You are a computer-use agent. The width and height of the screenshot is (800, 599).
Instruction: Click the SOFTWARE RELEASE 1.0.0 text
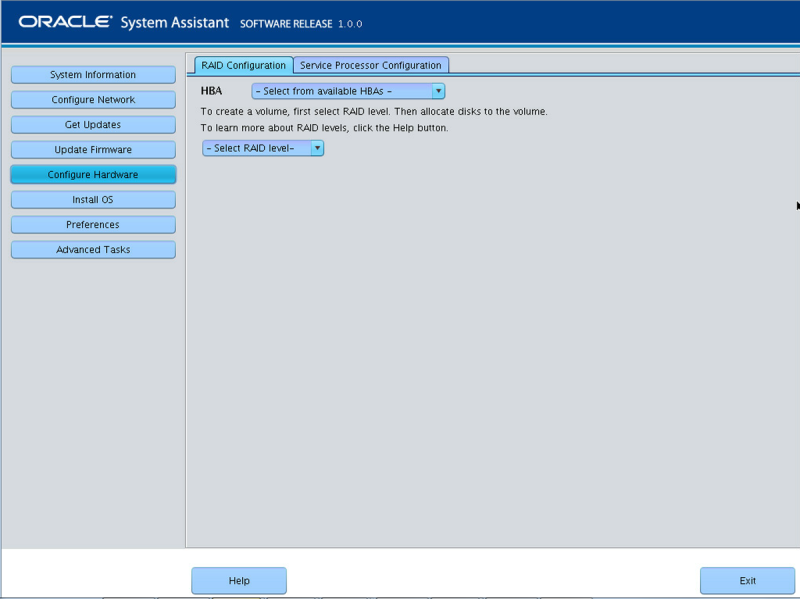pos(301,24)
